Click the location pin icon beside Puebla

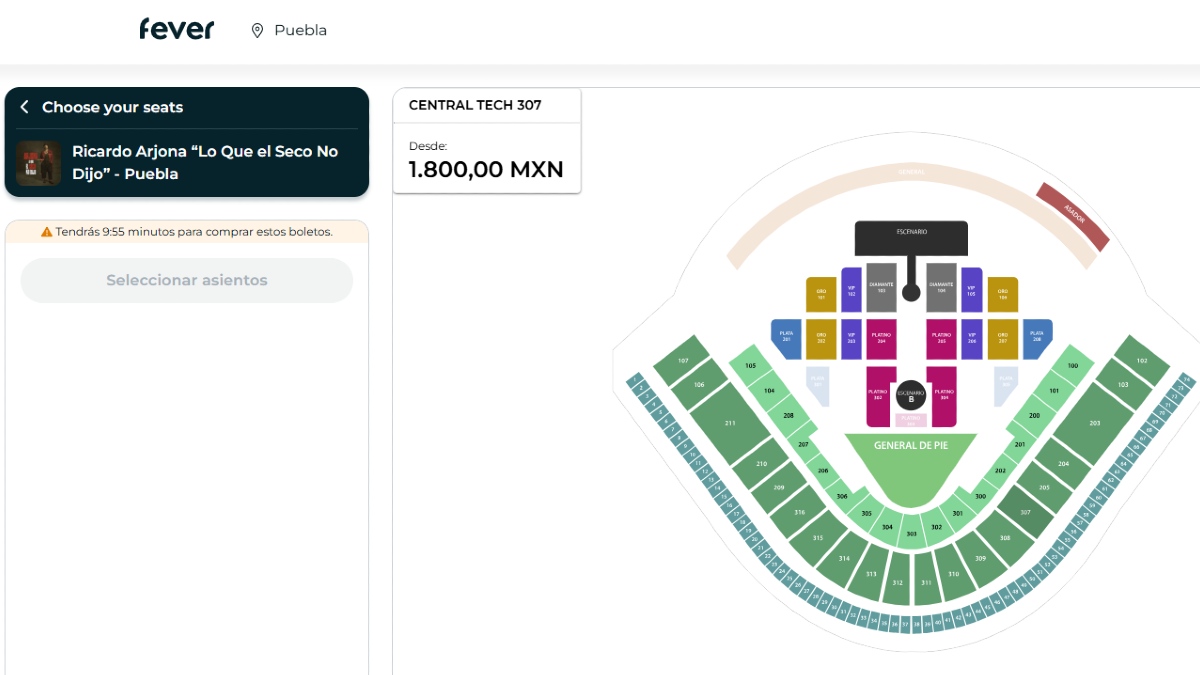(x=258, y=30)
